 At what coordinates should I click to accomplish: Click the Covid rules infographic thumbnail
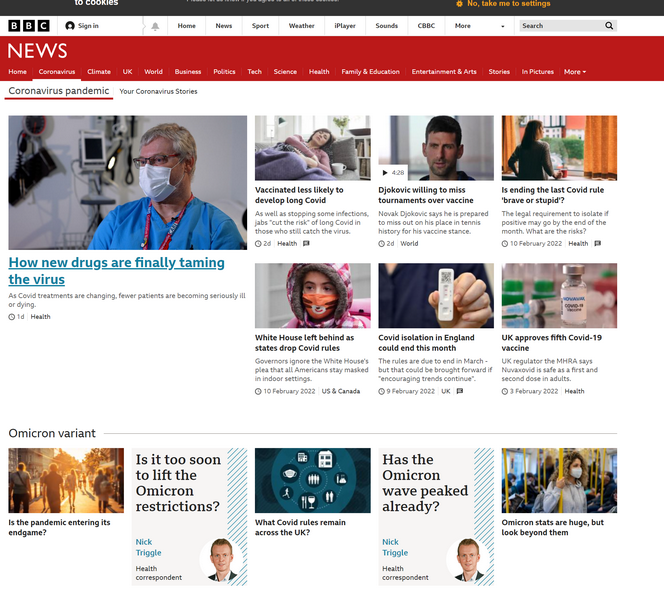313,481
